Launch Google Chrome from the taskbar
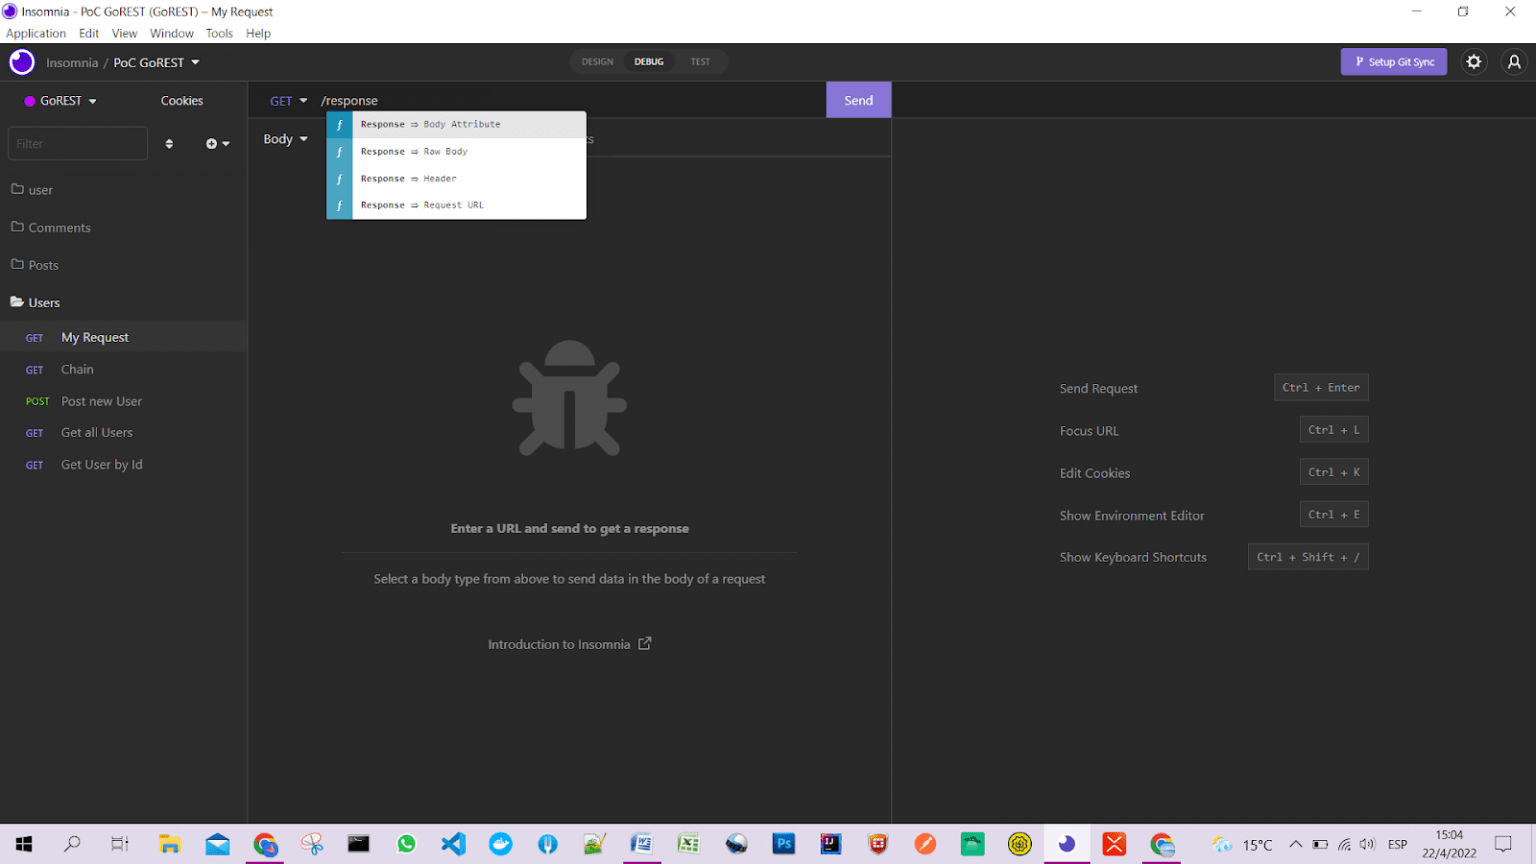This screenshot has width=1536, height=864. [265, 843]
